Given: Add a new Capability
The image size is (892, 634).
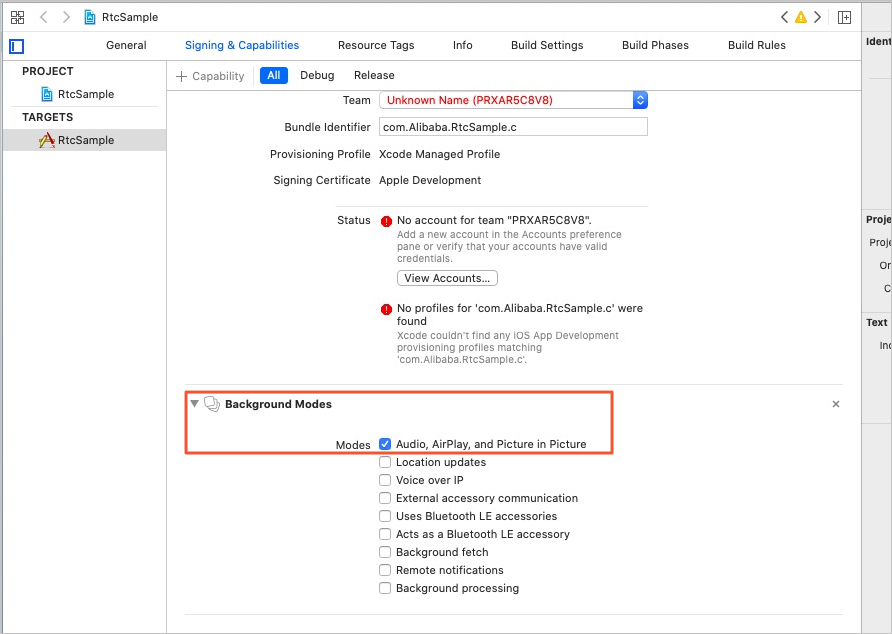Looking at the screenshot, I should [210, 76].
